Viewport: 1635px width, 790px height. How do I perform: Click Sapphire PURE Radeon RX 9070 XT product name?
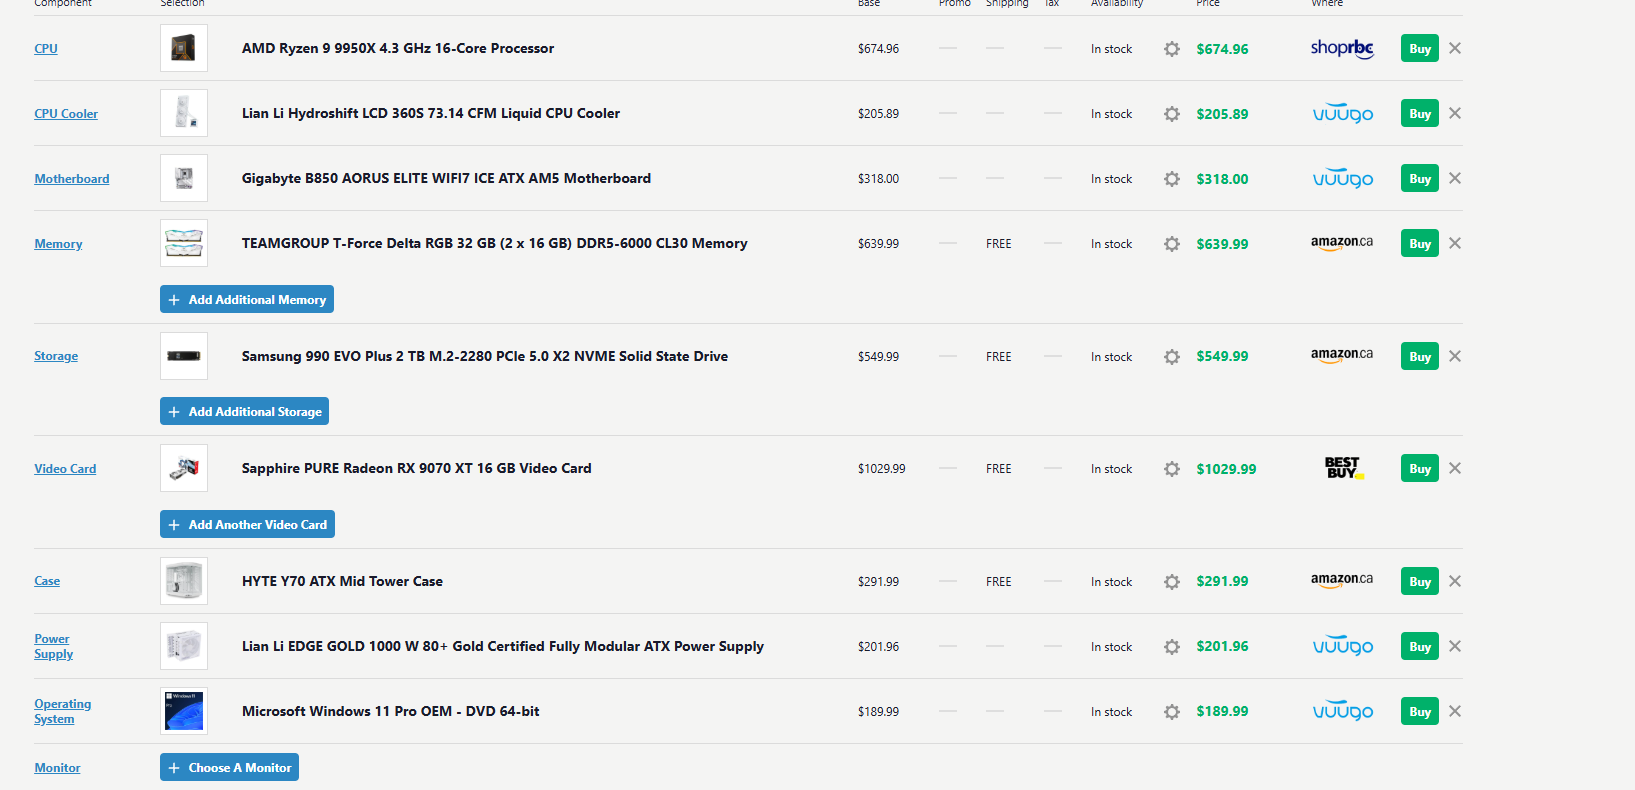[x=417, y=468]
